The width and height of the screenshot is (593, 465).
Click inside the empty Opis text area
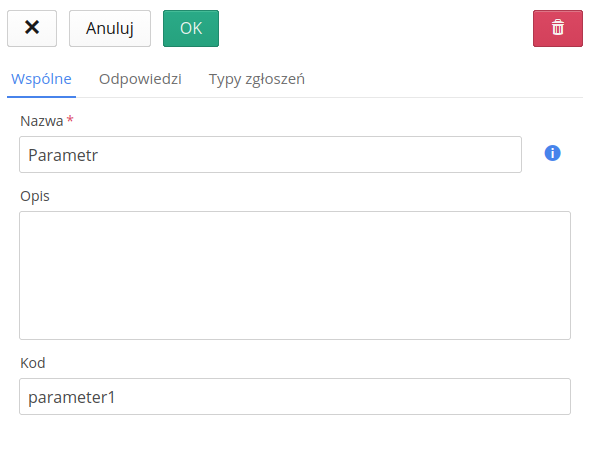point(295,275)
